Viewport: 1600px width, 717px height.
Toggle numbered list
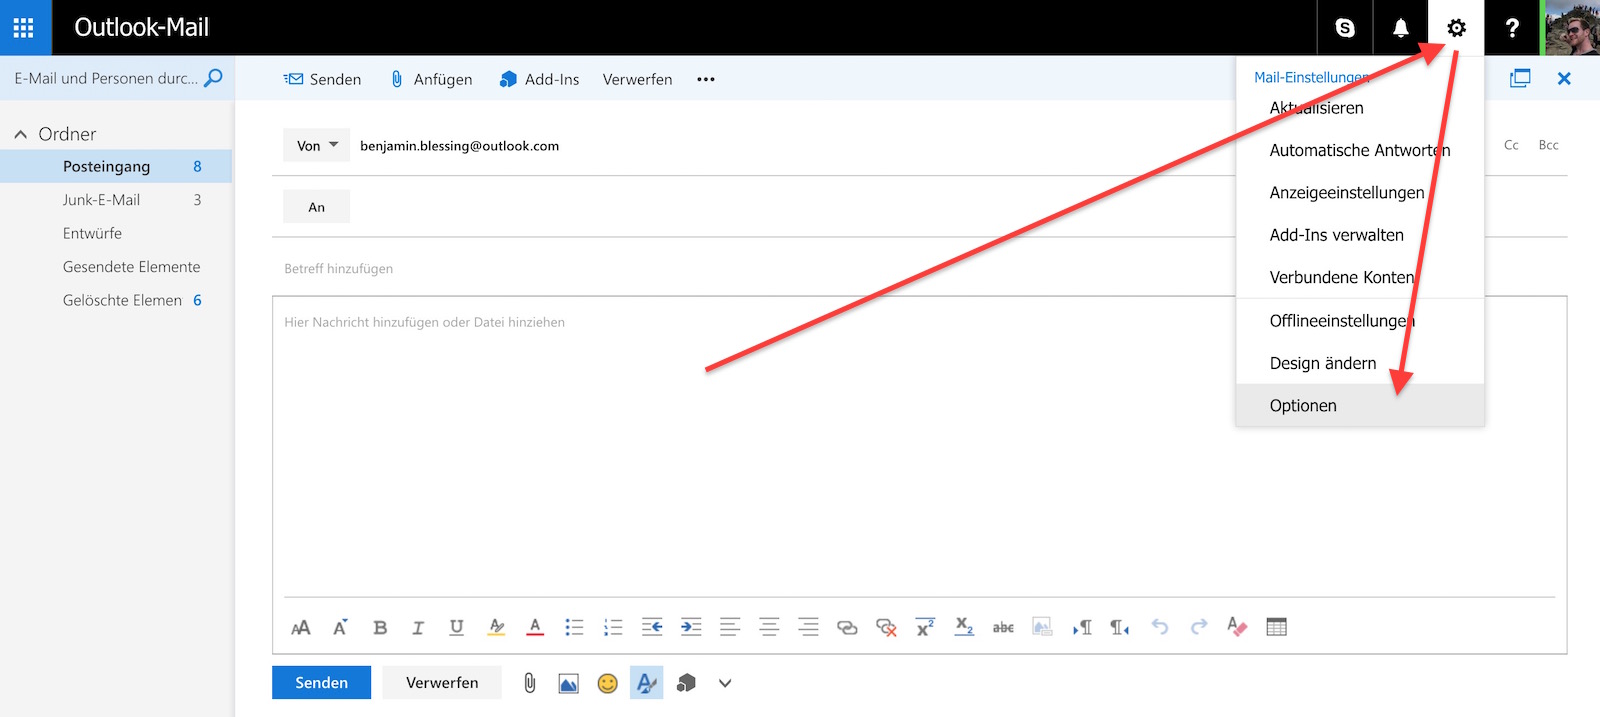click(613, 628)
